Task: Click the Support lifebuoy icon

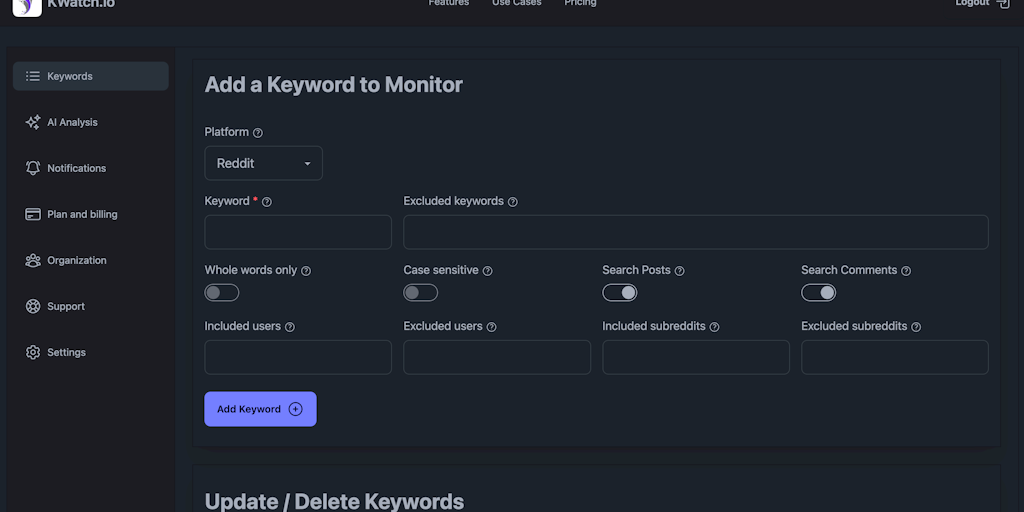Action: point(33,306)
